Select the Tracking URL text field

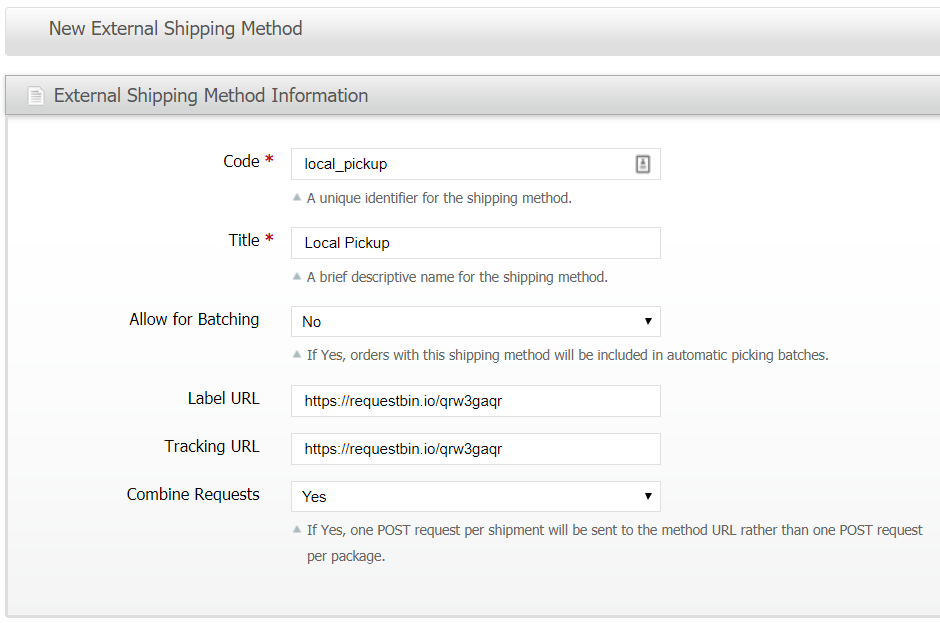(x=476, y=449)
